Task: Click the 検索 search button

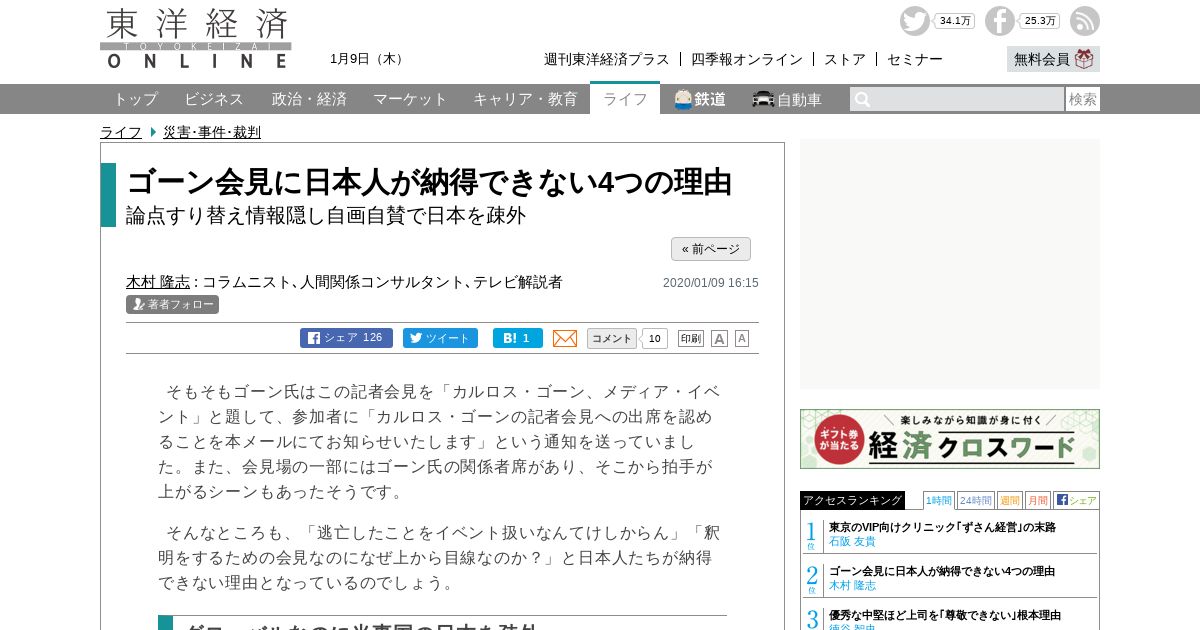Action: (x=1083, y=99)
